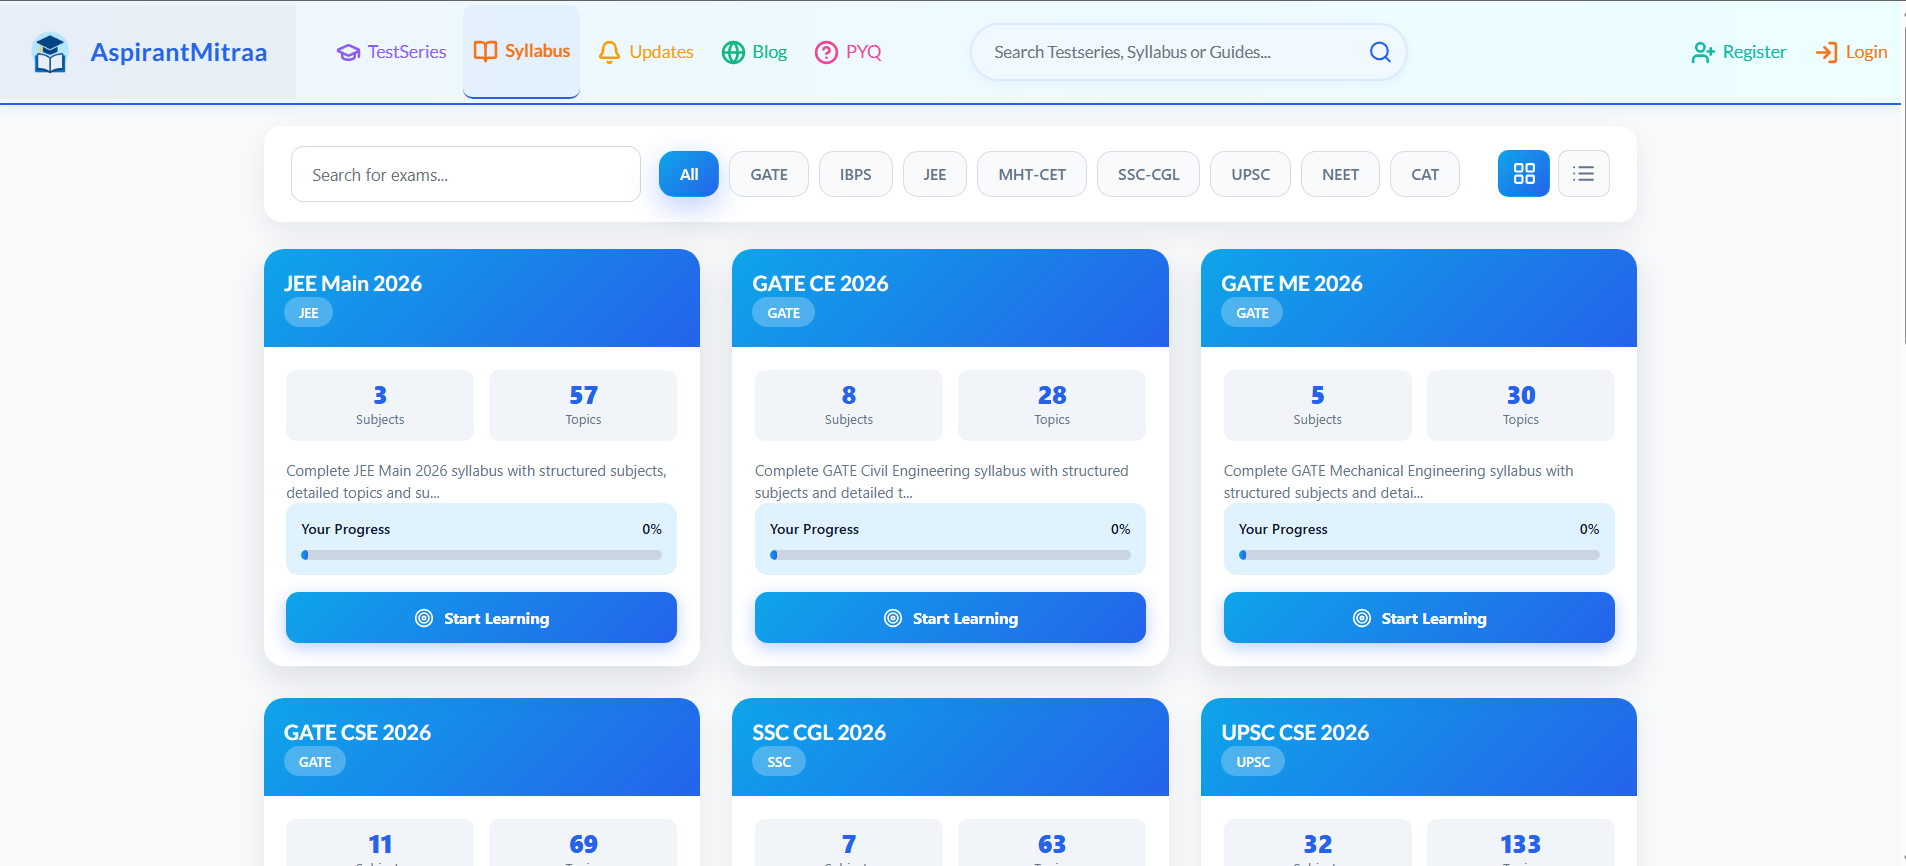Select the MHT-CET filter chip
This screenshot has height=866, width=1906.
click(1032, 174)
